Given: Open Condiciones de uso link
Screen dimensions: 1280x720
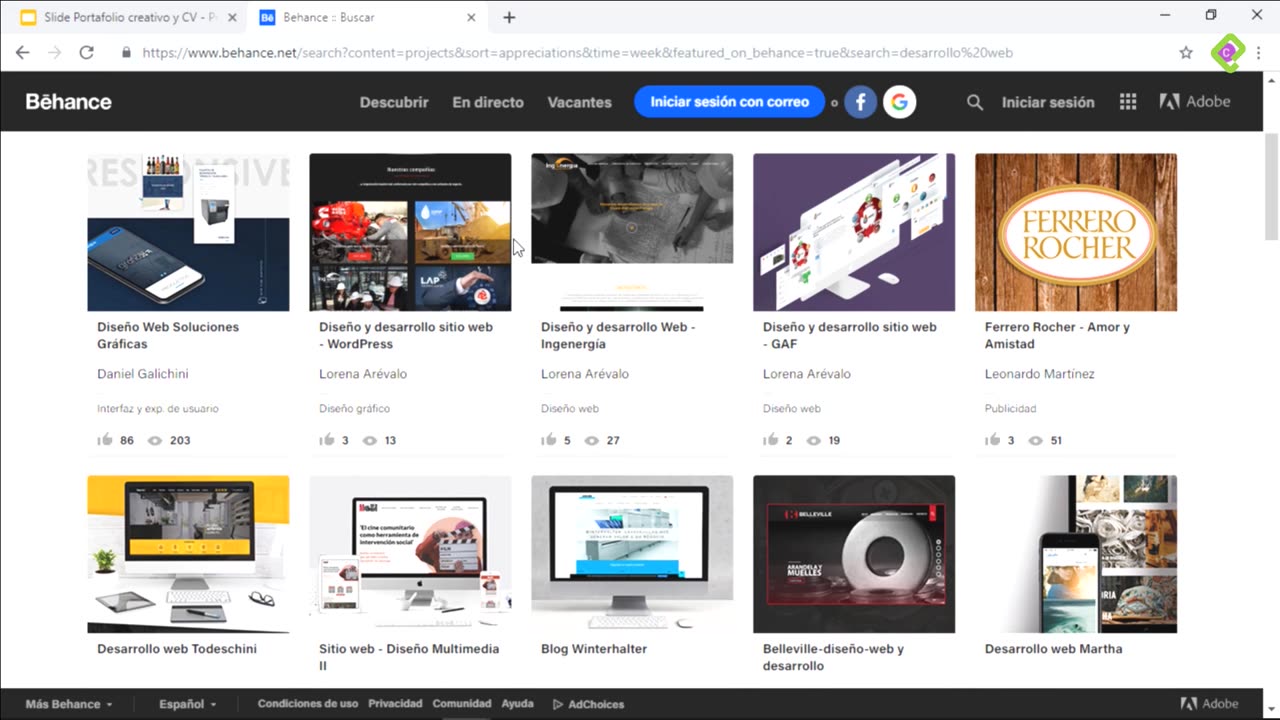Looking at the screenshot, I should click(x=308, y=704).
